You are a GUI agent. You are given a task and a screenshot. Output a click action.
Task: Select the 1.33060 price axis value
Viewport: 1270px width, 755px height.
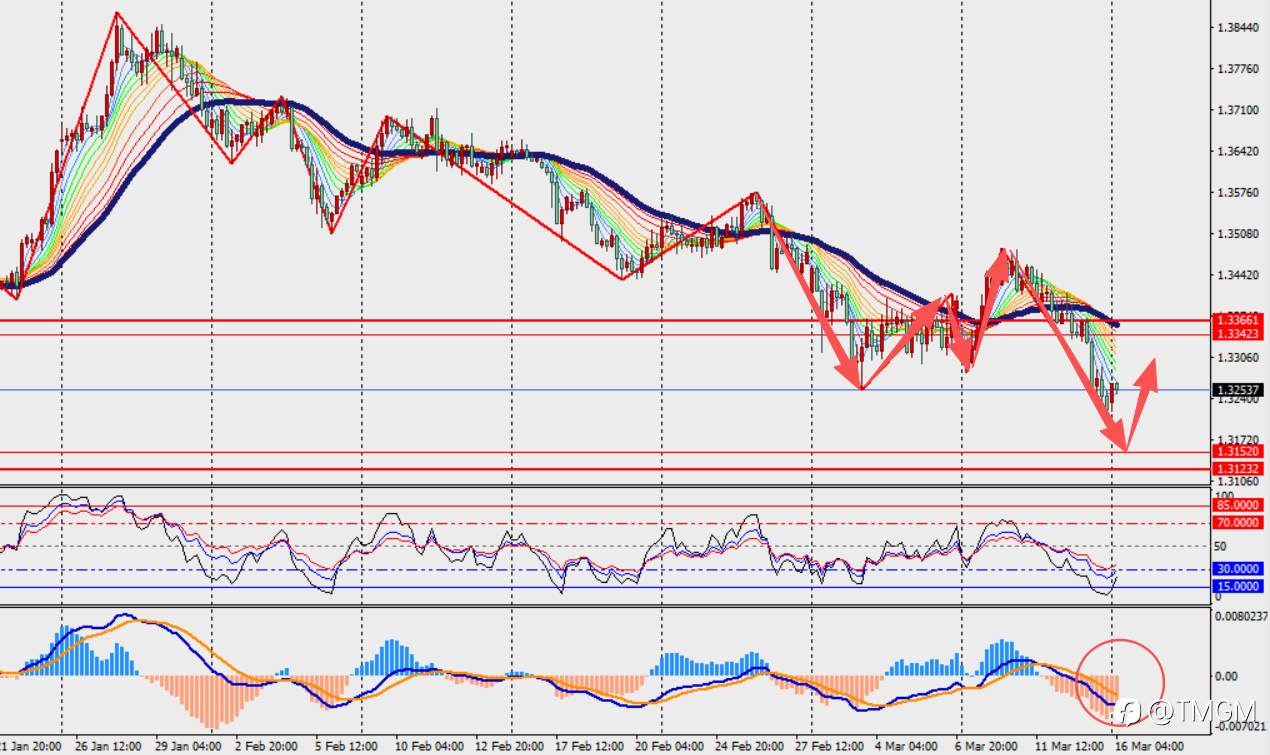click(x=1238, y=357)
